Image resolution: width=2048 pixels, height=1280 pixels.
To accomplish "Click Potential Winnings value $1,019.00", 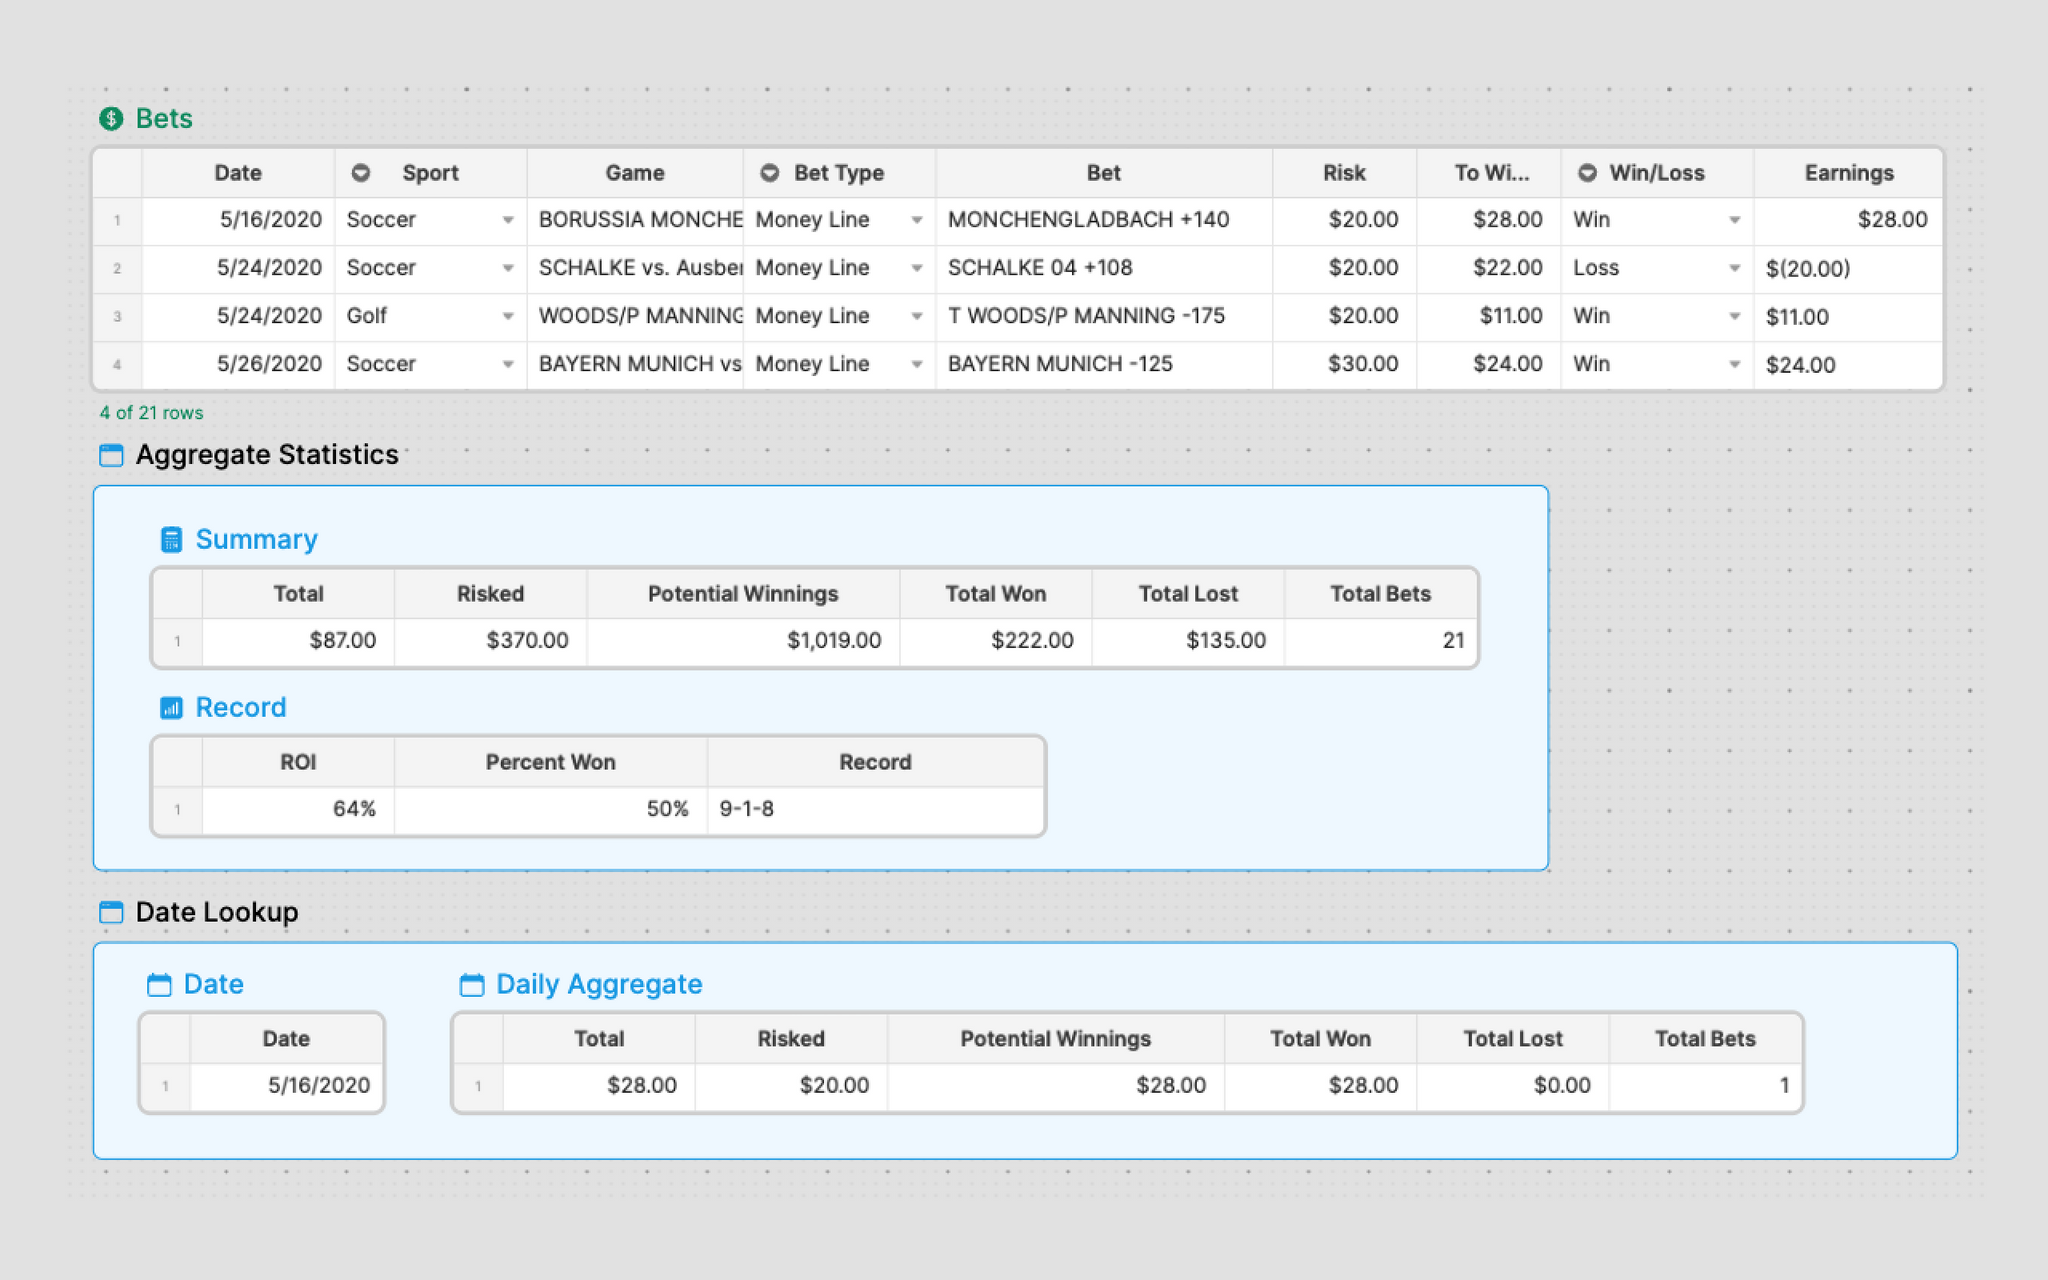I will [743, 641].
